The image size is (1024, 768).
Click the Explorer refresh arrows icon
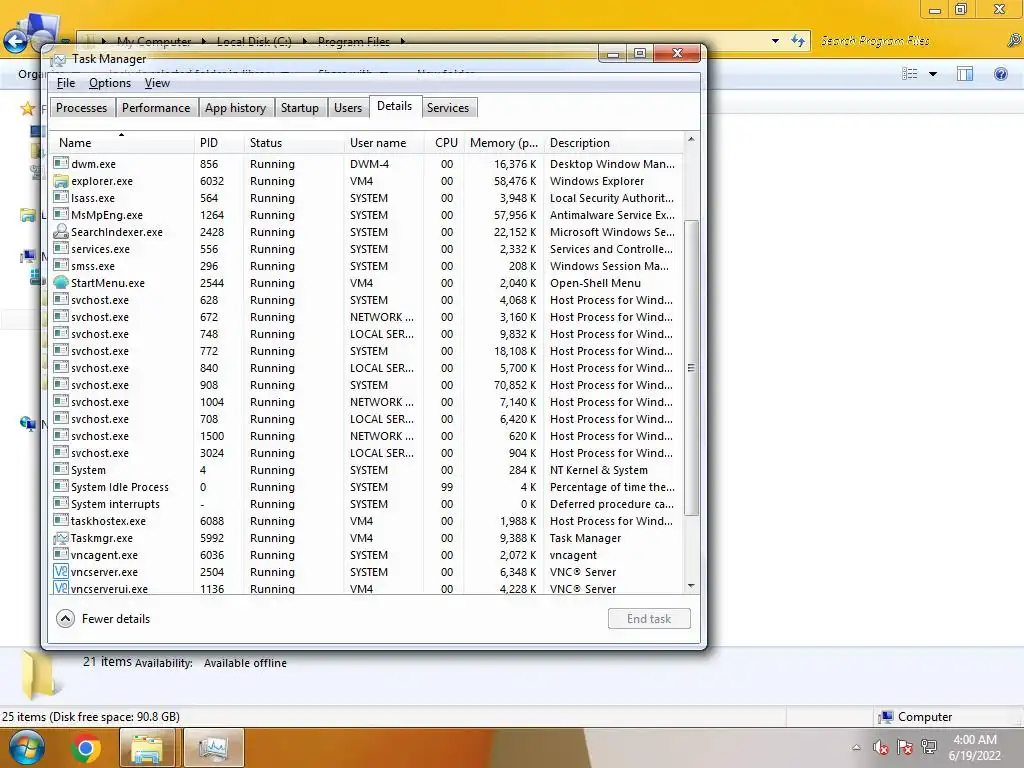(797, 40)
